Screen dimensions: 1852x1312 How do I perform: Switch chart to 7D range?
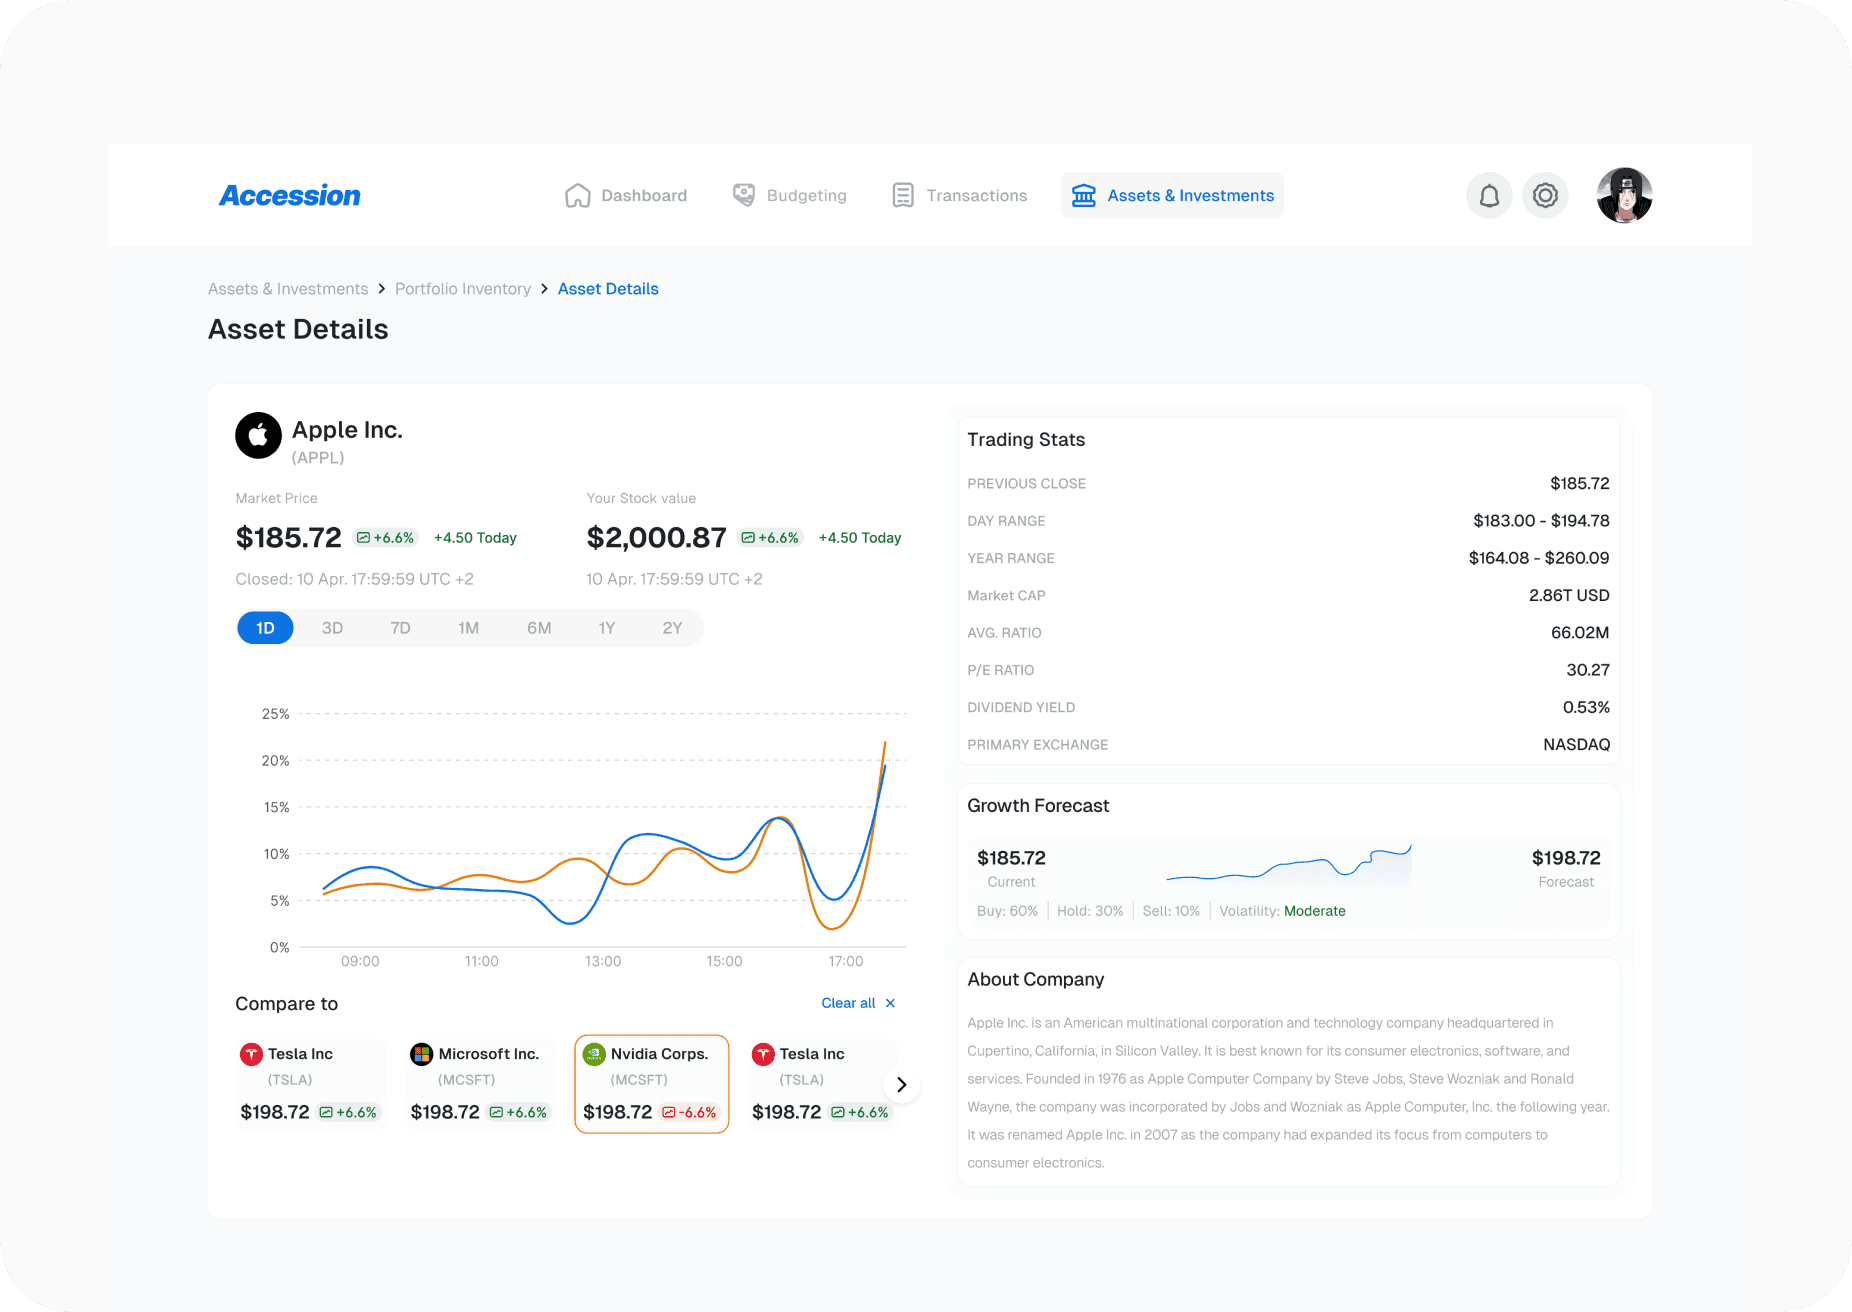(x=400, y=628)
